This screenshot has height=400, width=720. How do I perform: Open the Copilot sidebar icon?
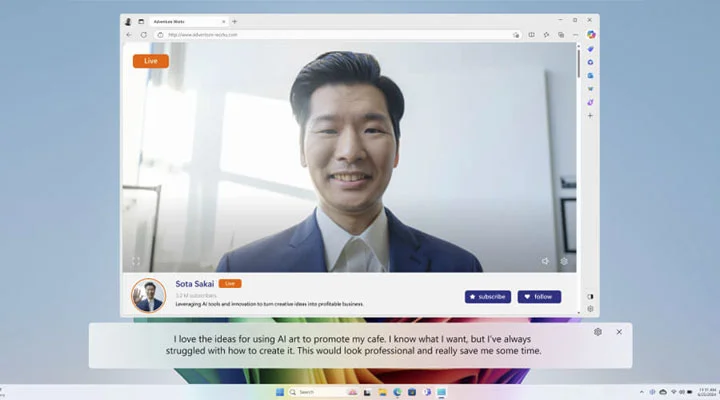click(x=591, y=34)
